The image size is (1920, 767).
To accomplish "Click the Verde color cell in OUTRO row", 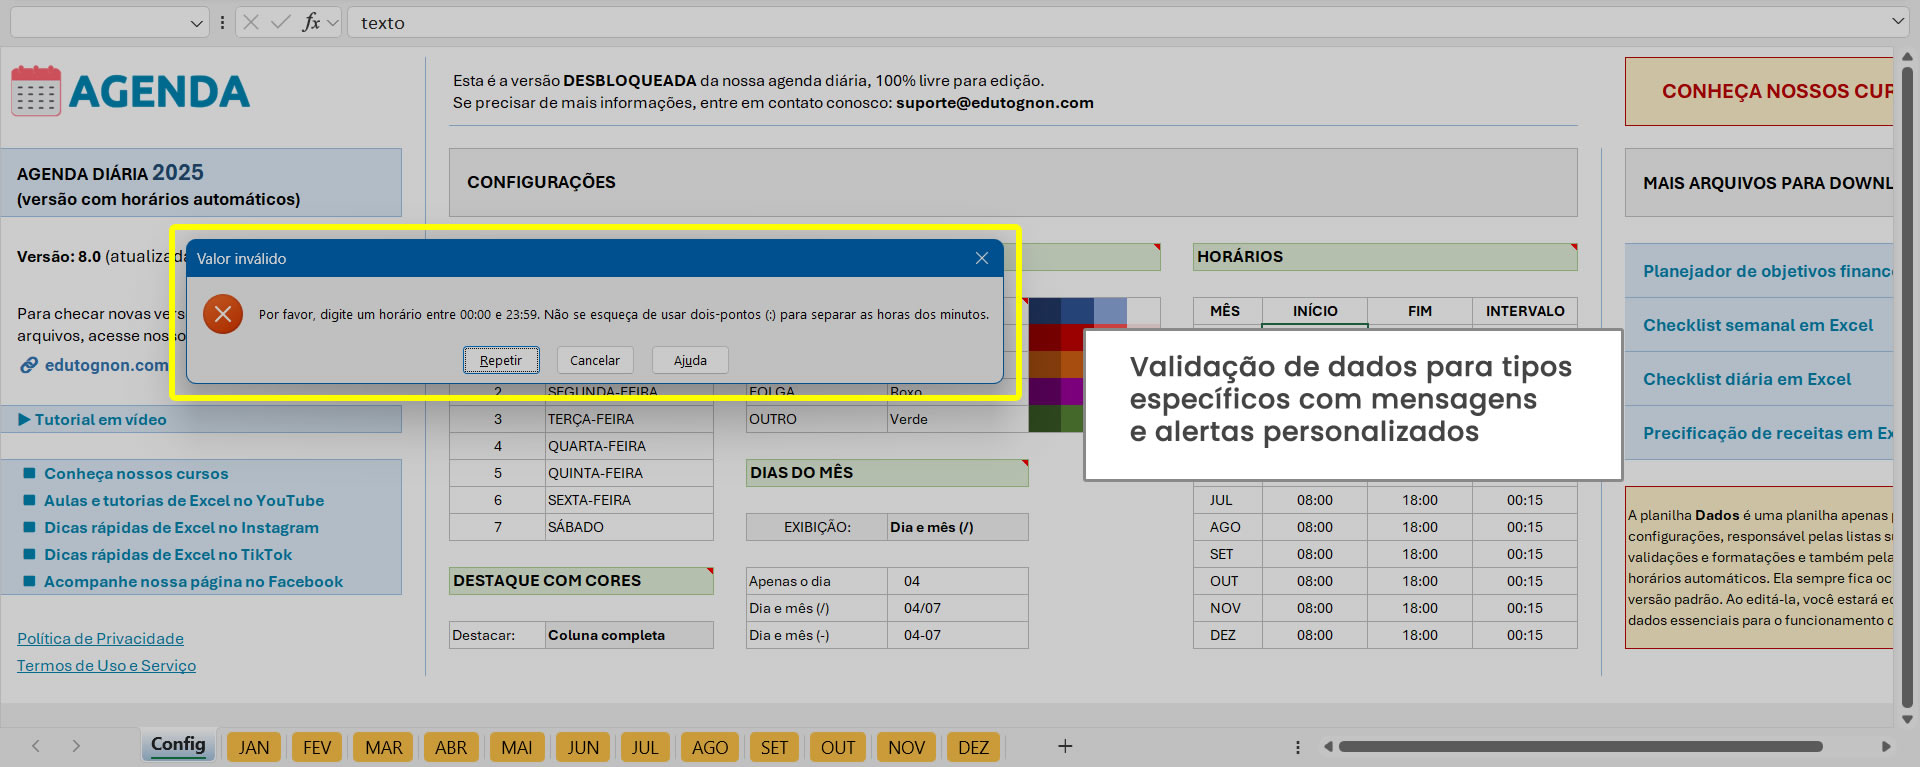I will pos(957,419).
